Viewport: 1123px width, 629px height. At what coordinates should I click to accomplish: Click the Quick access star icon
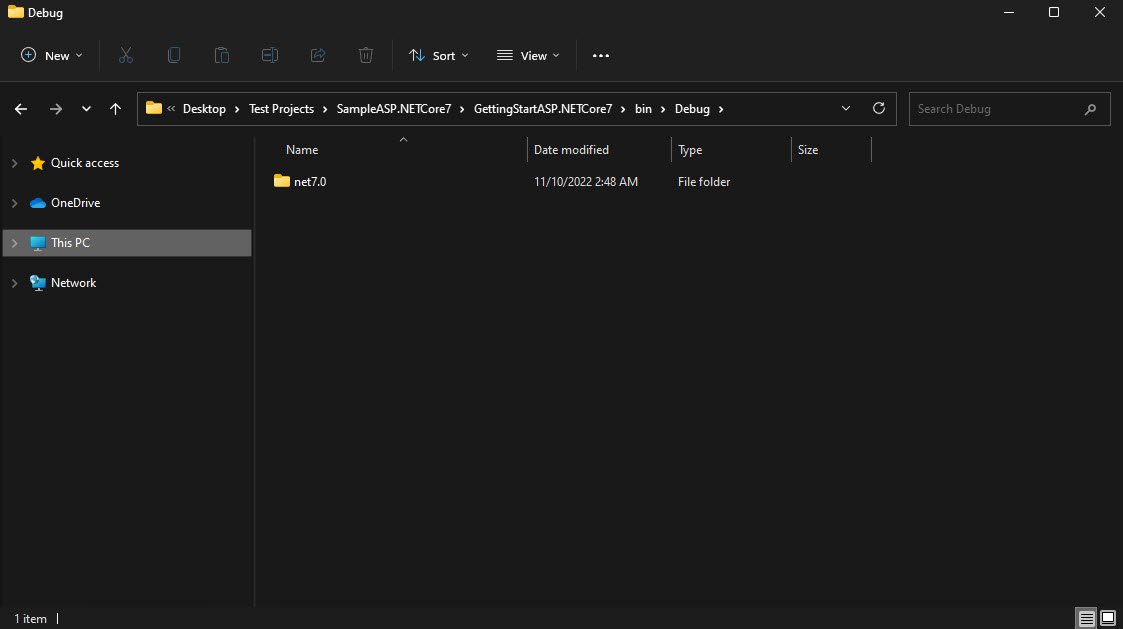click(x=38, y=162)
